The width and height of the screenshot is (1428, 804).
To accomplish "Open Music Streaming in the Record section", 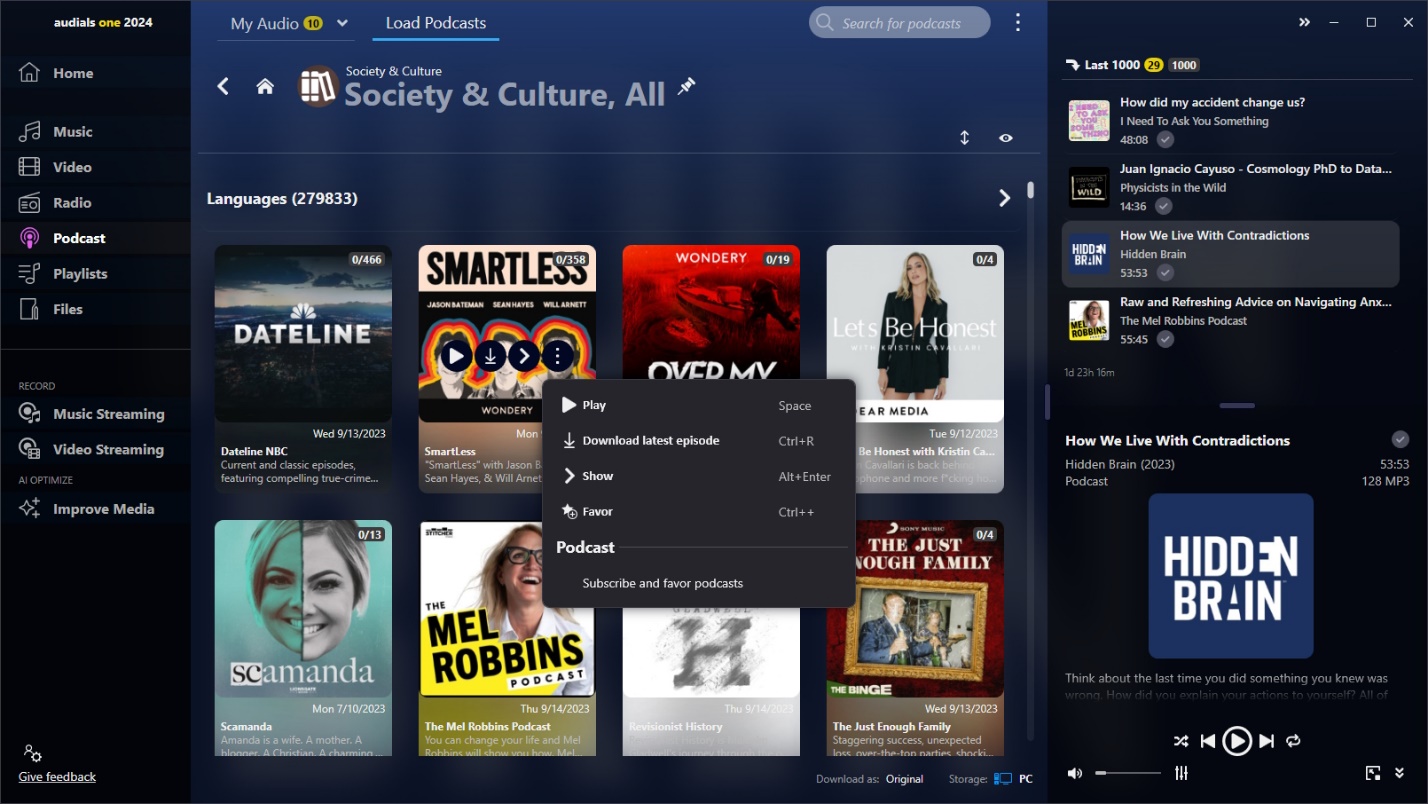I will [x=108, y=414].
